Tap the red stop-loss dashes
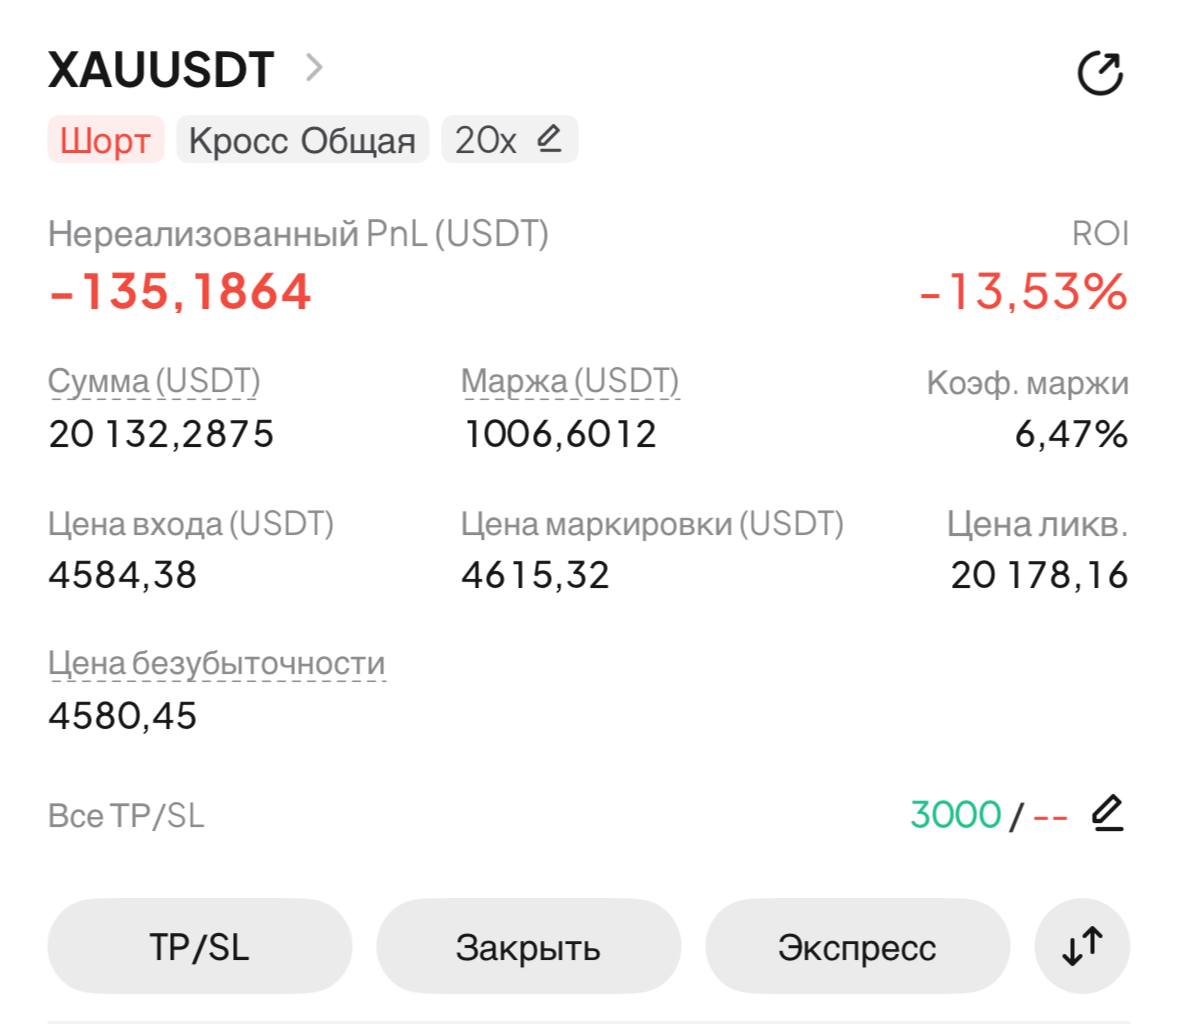 pos(1050,816)
